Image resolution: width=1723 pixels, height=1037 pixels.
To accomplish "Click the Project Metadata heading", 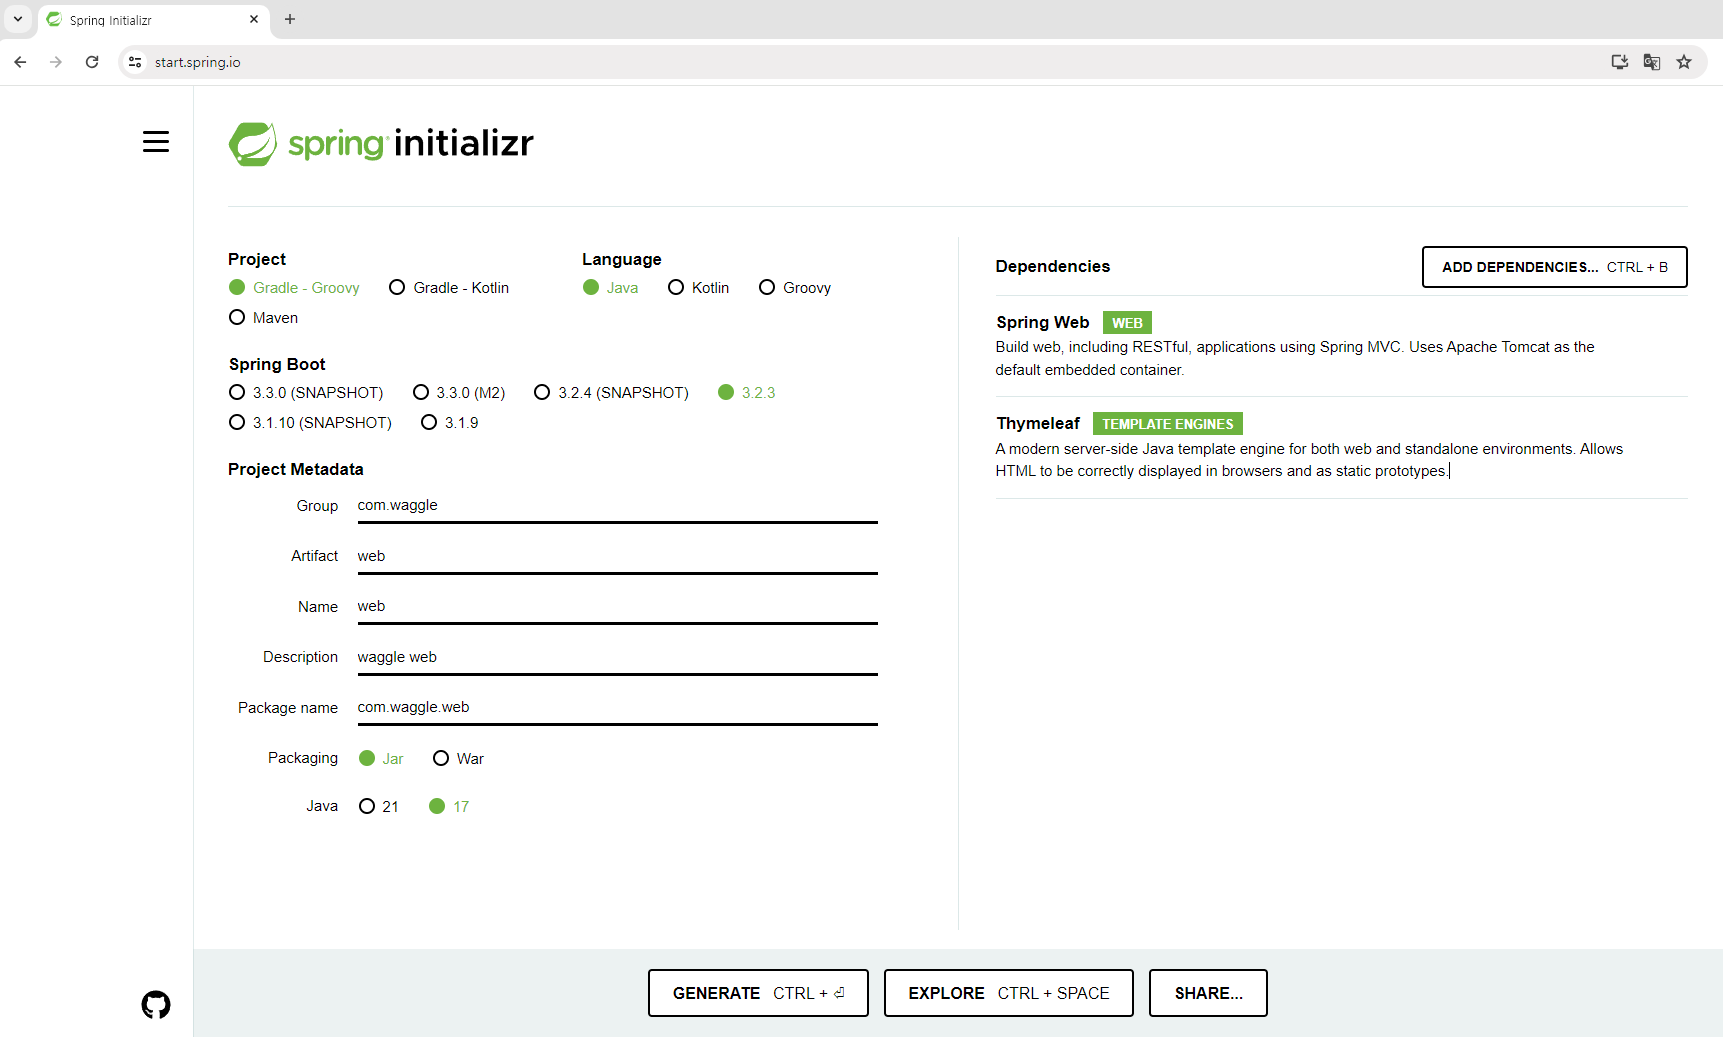I will click(296, 469).
